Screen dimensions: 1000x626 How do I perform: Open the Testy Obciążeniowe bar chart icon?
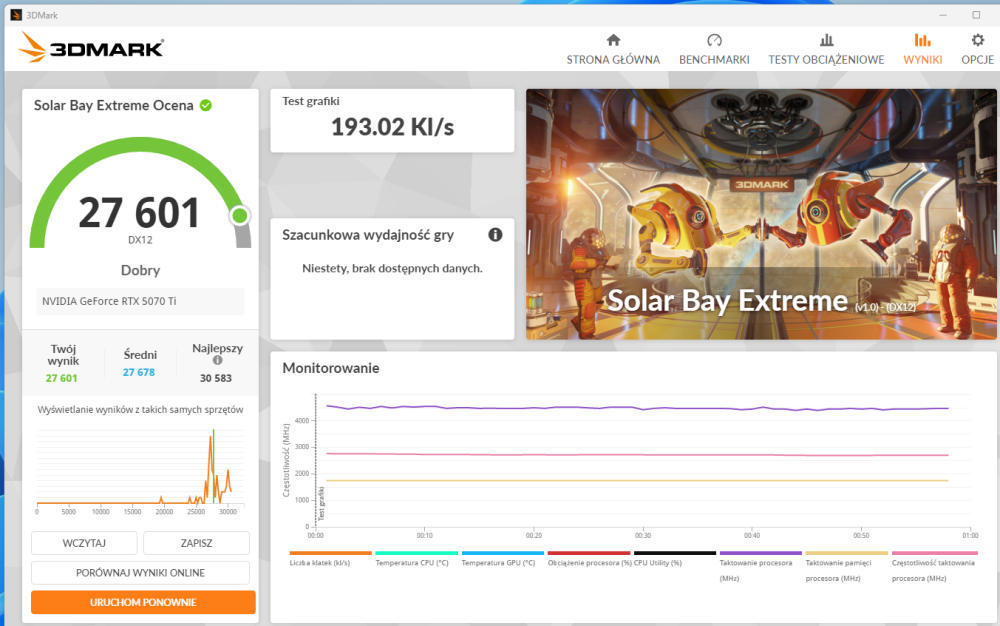coord(826,40)
